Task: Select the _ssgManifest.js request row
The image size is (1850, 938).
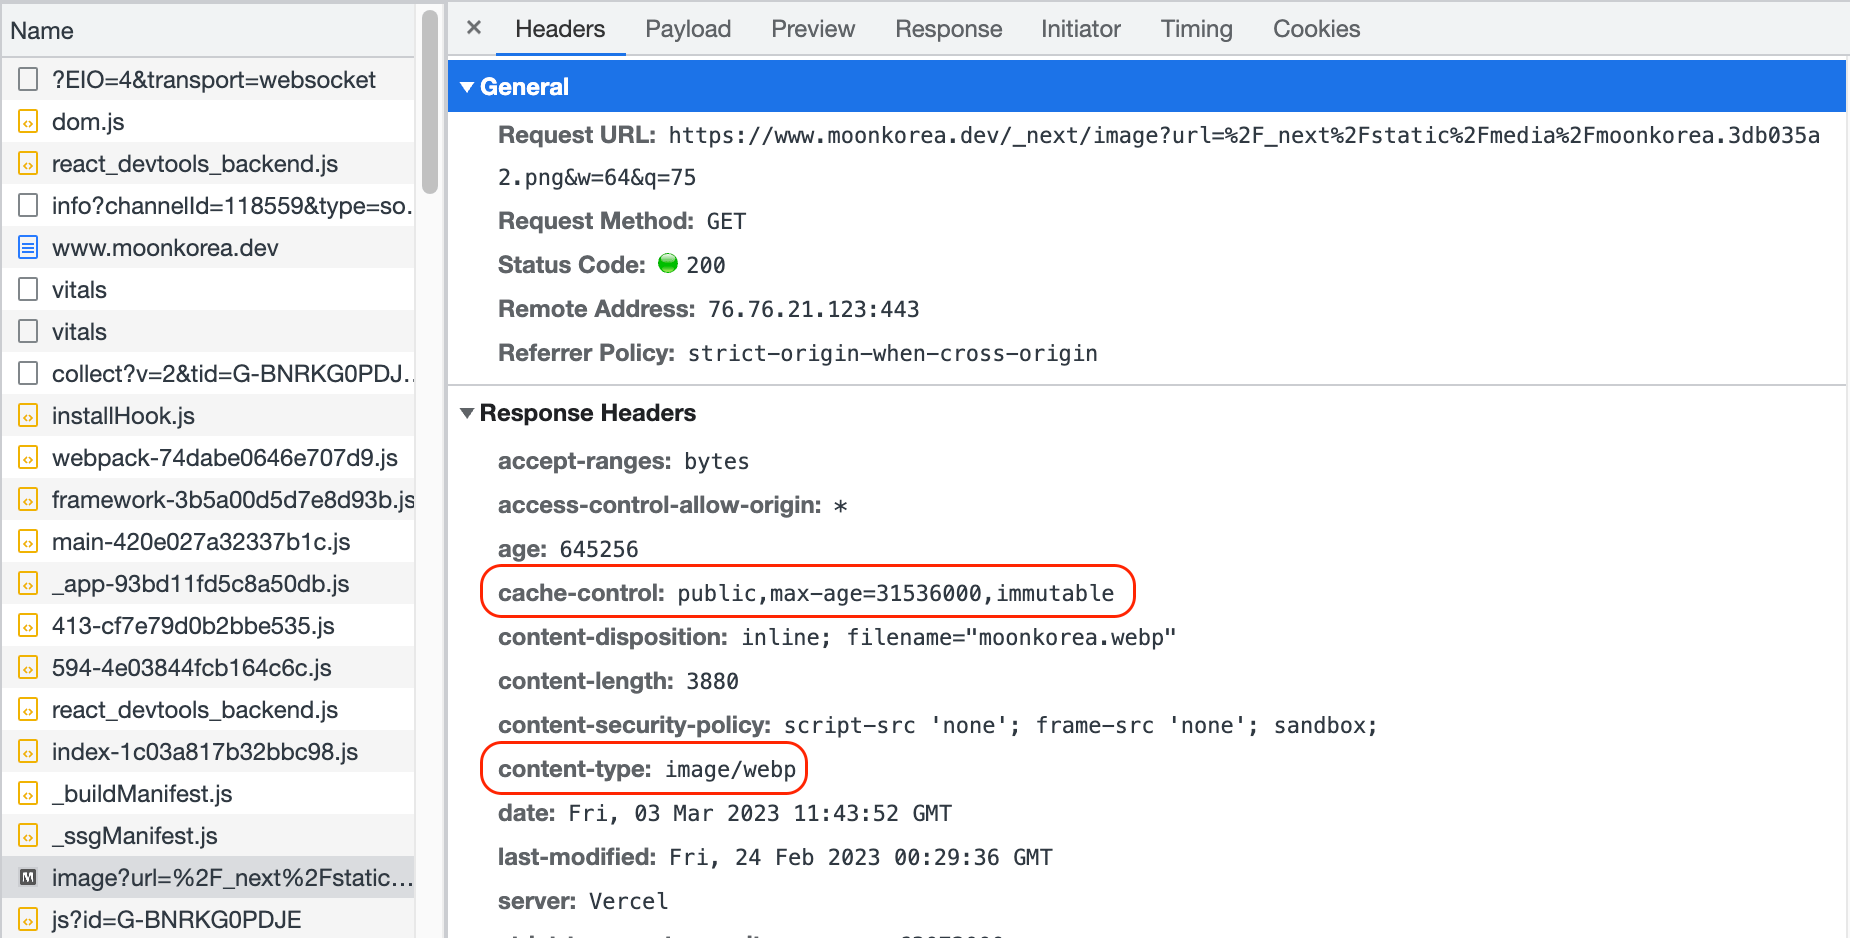Action: (x=134, y=836)
